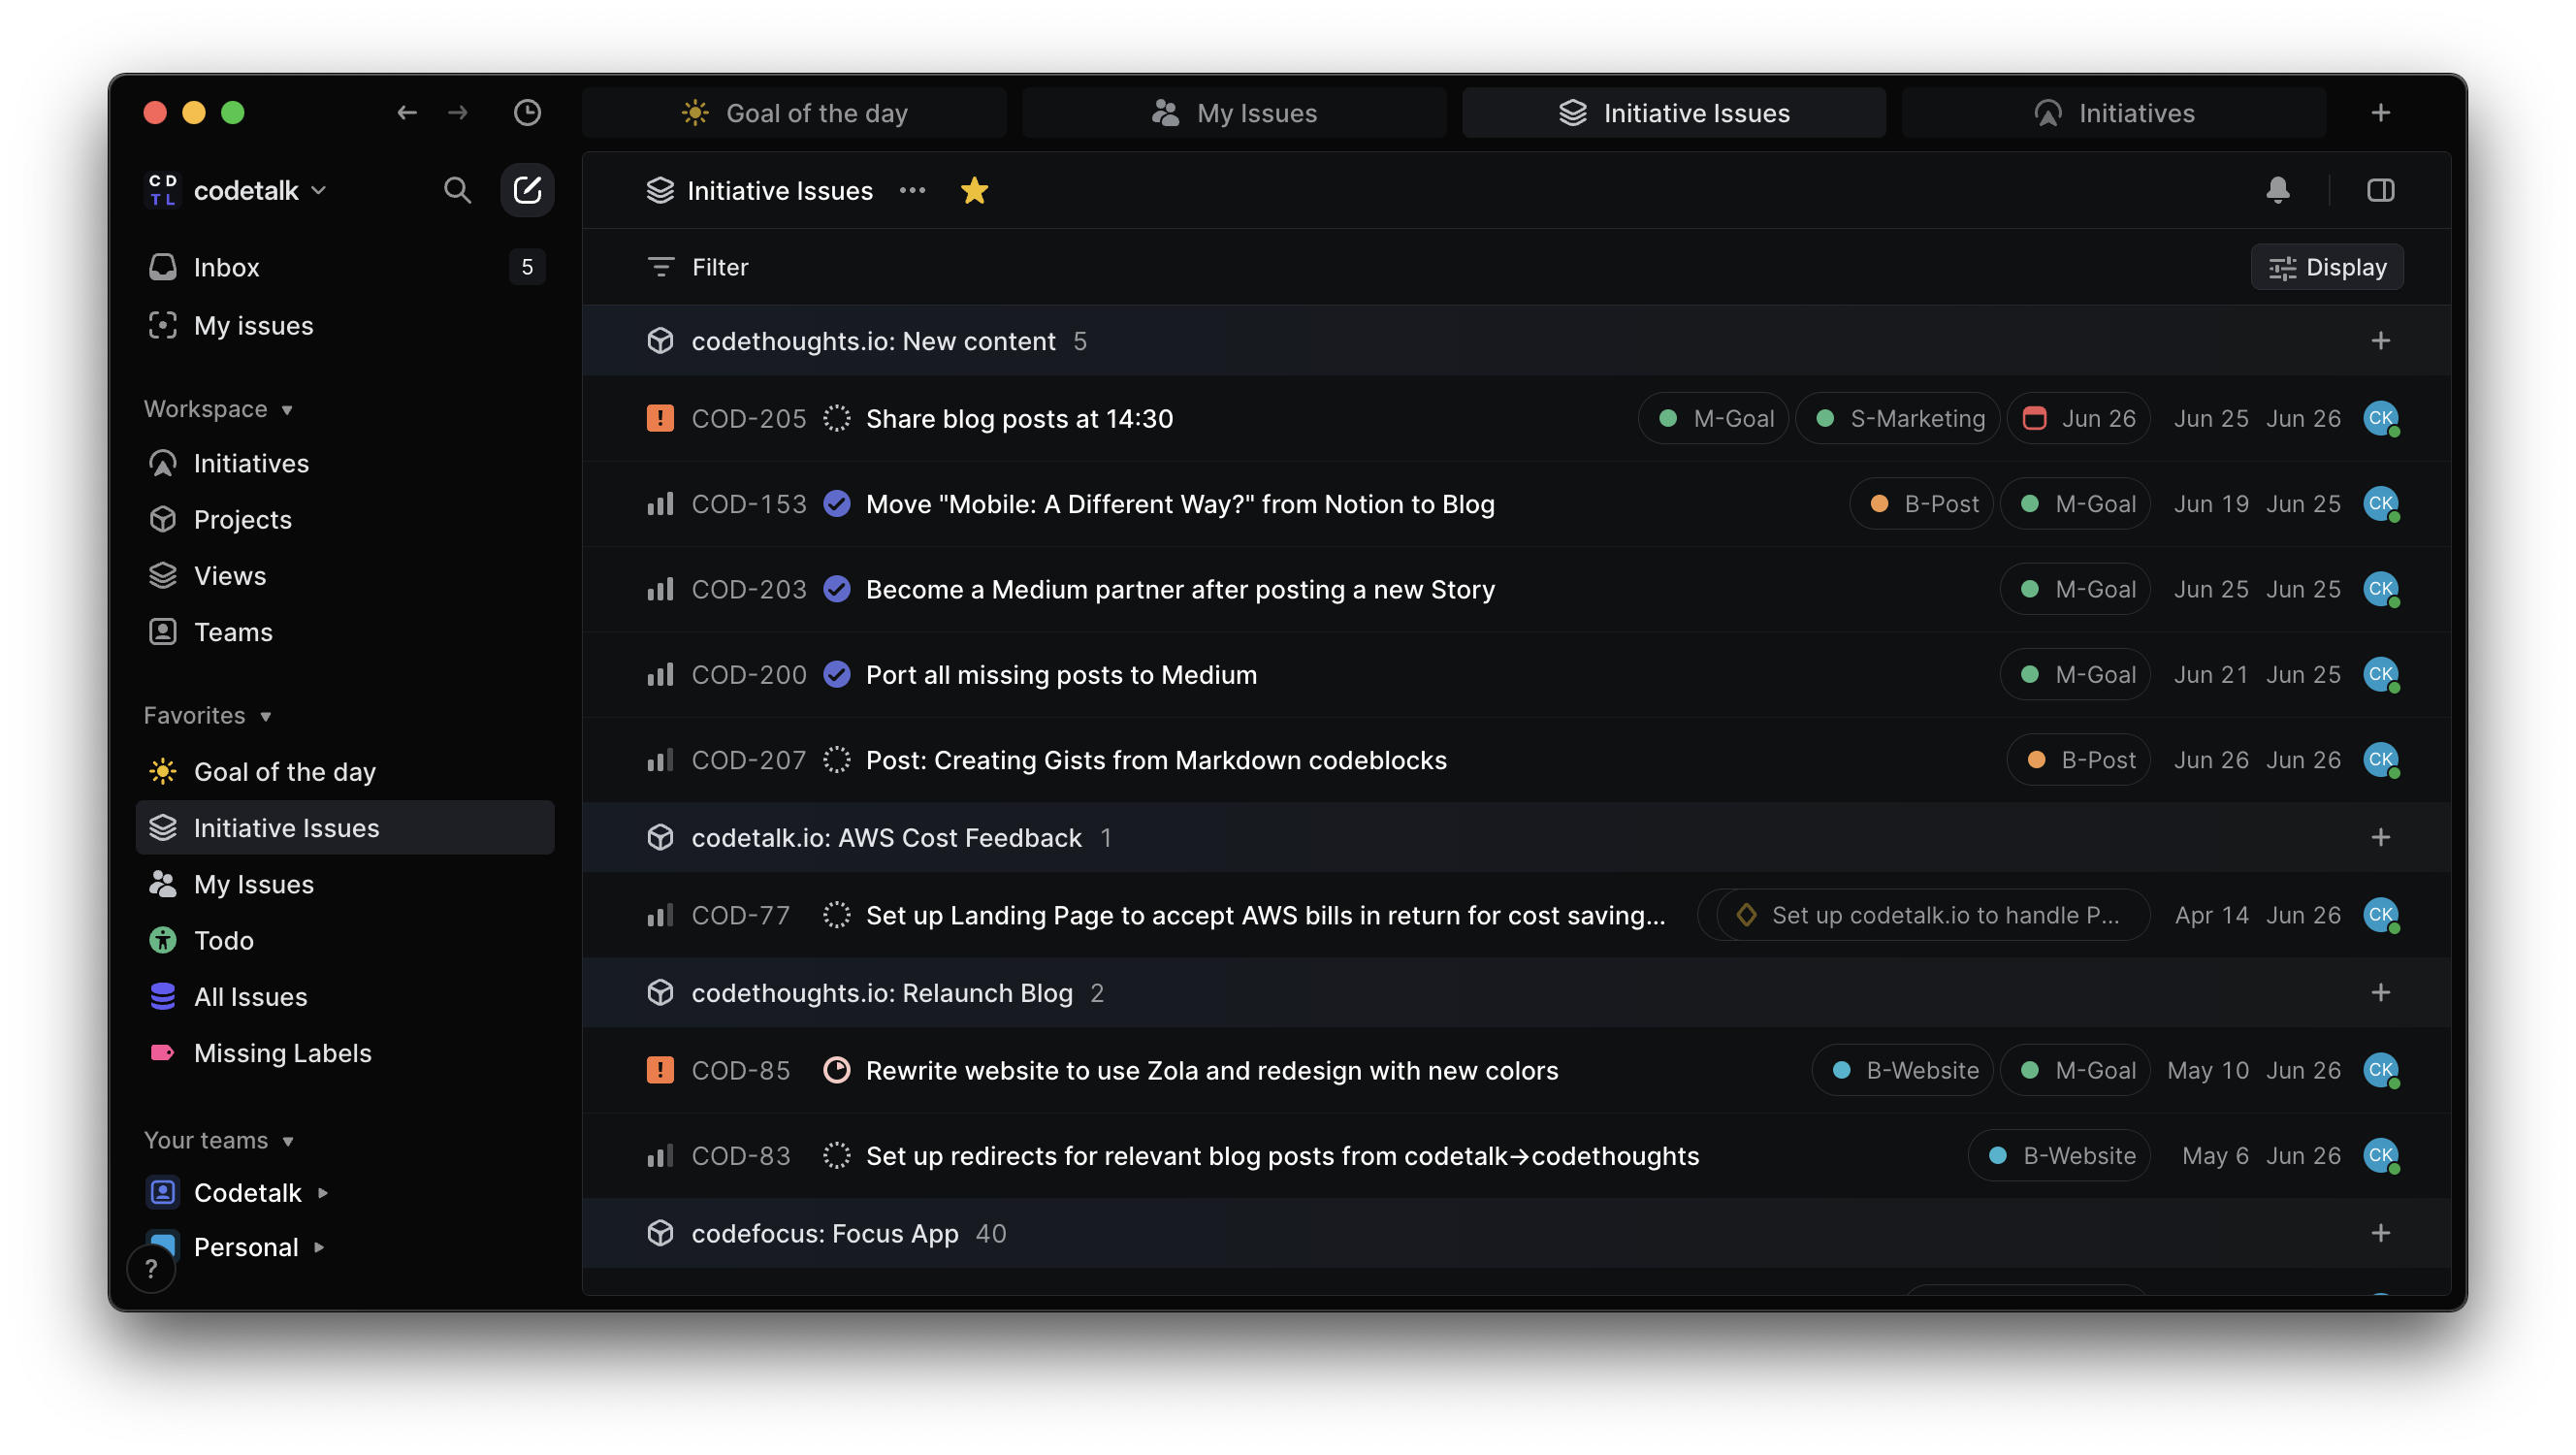Click the three-dots options next to Initiative Issues

pos(912,190)
